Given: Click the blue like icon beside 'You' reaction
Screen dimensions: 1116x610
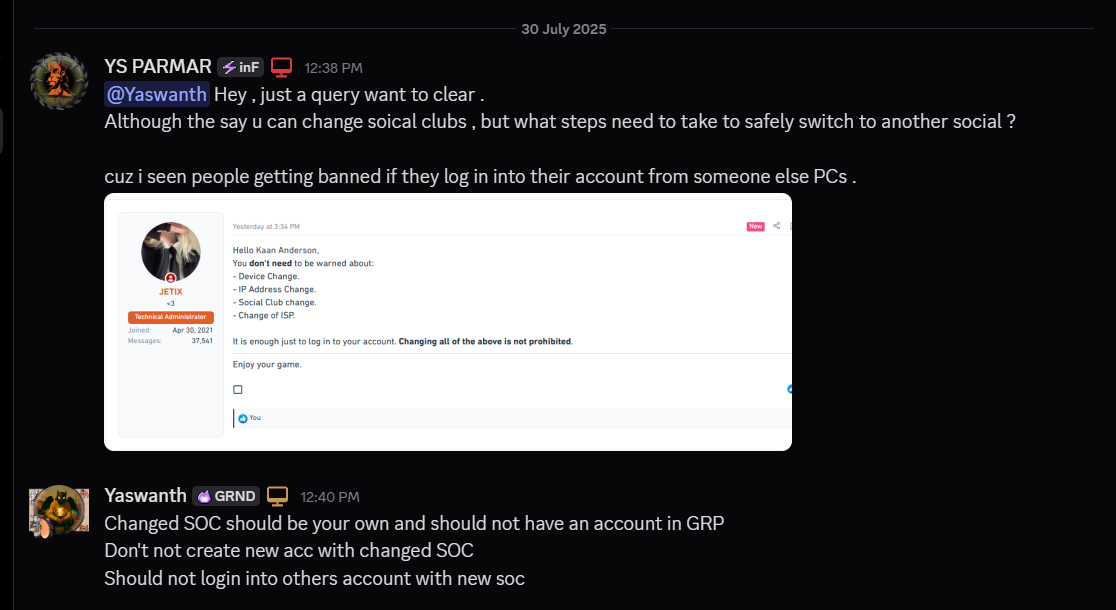Looking at the screenshot, I should tap(241, 418).
